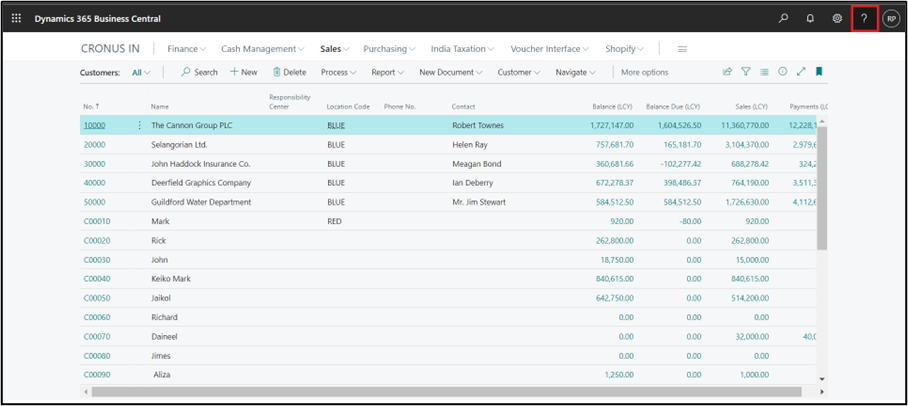Open the app launcher waffle icon
The height and width of the screenshot is (406, 908).
pos(16,19)
